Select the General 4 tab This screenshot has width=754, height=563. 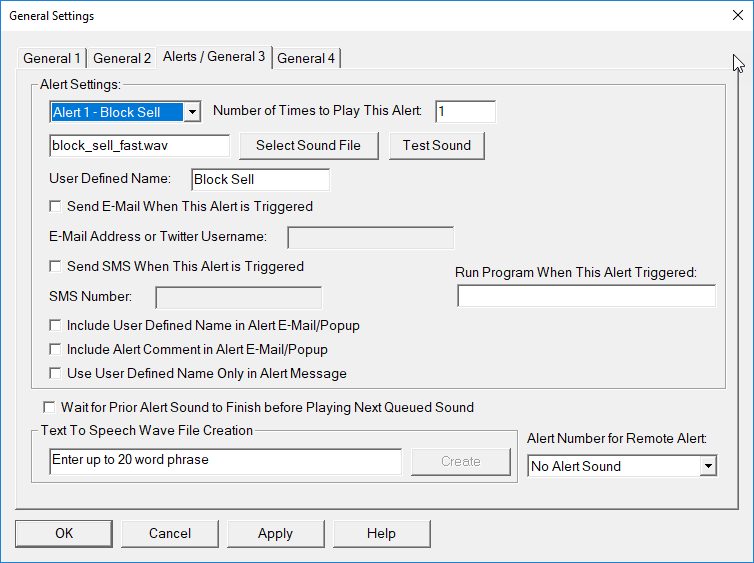[306, 58]
